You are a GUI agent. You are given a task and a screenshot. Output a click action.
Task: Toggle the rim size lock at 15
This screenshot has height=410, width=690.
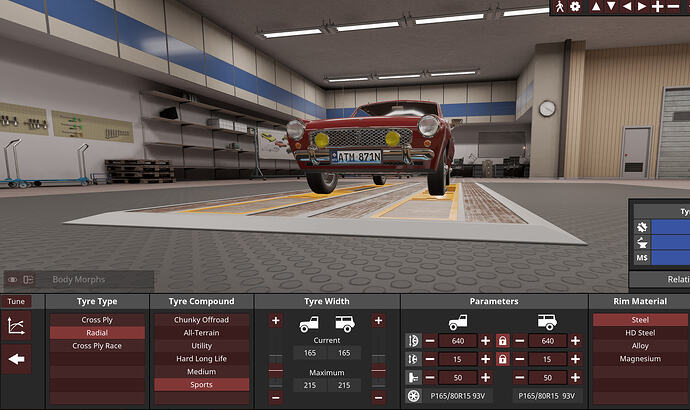click(x=503, y=359)
